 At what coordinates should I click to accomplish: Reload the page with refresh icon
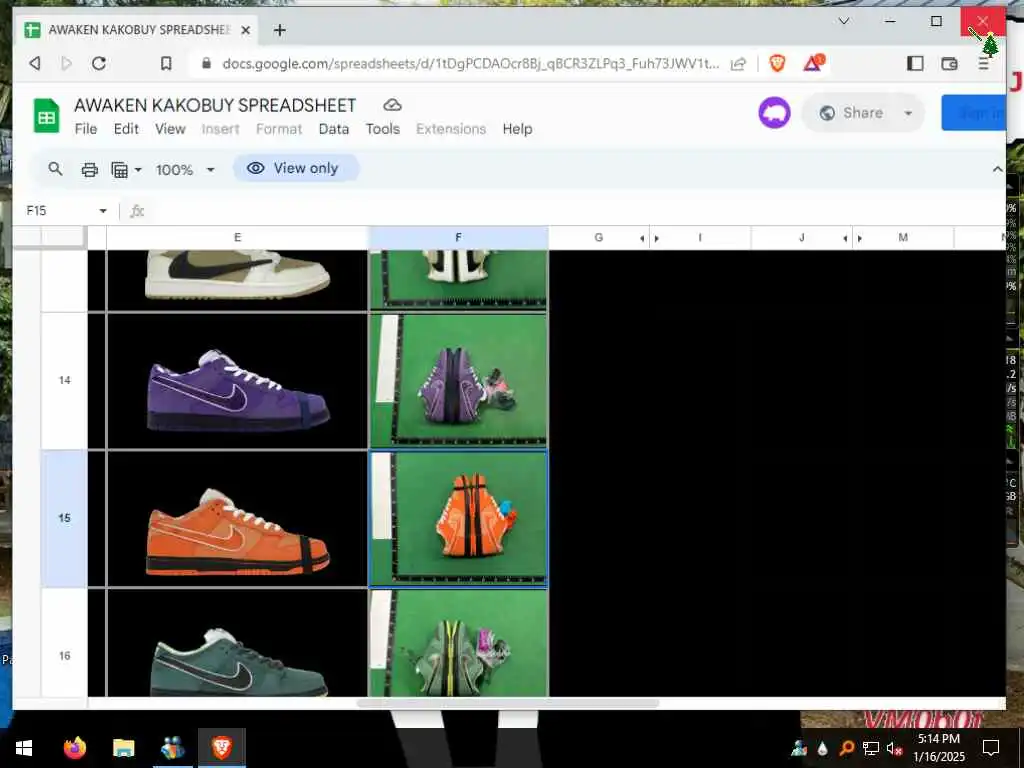click(x=99, y=63)
